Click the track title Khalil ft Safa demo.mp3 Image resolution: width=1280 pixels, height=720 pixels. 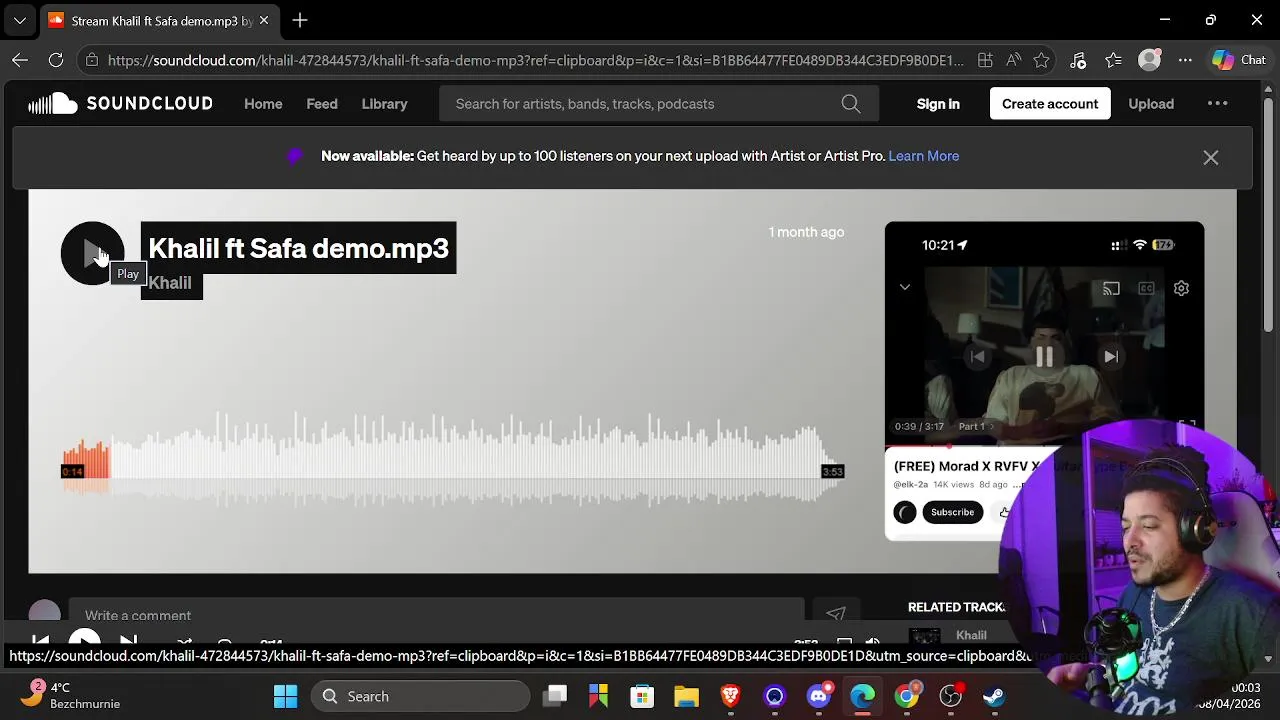[x=298, y=248]
